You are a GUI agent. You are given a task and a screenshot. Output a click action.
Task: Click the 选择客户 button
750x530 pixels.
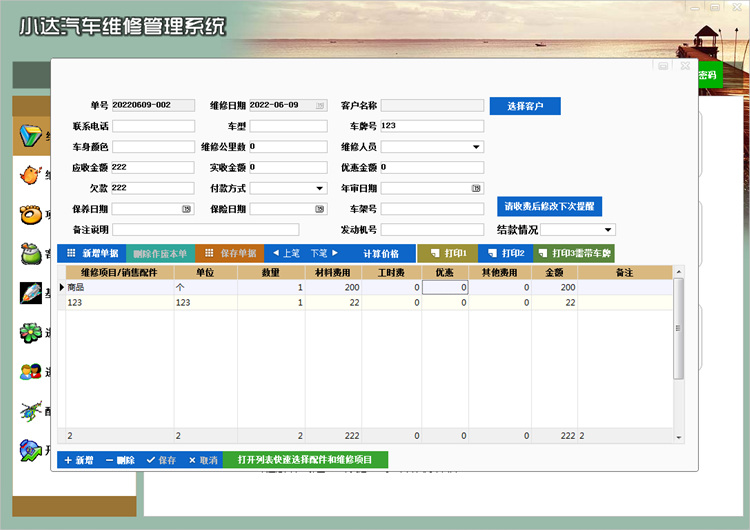[525, 106]
